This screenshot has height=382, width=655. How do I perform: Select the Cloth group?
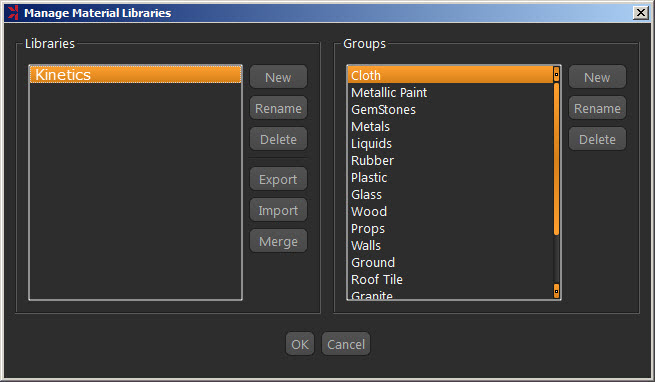tap(450, 75)
